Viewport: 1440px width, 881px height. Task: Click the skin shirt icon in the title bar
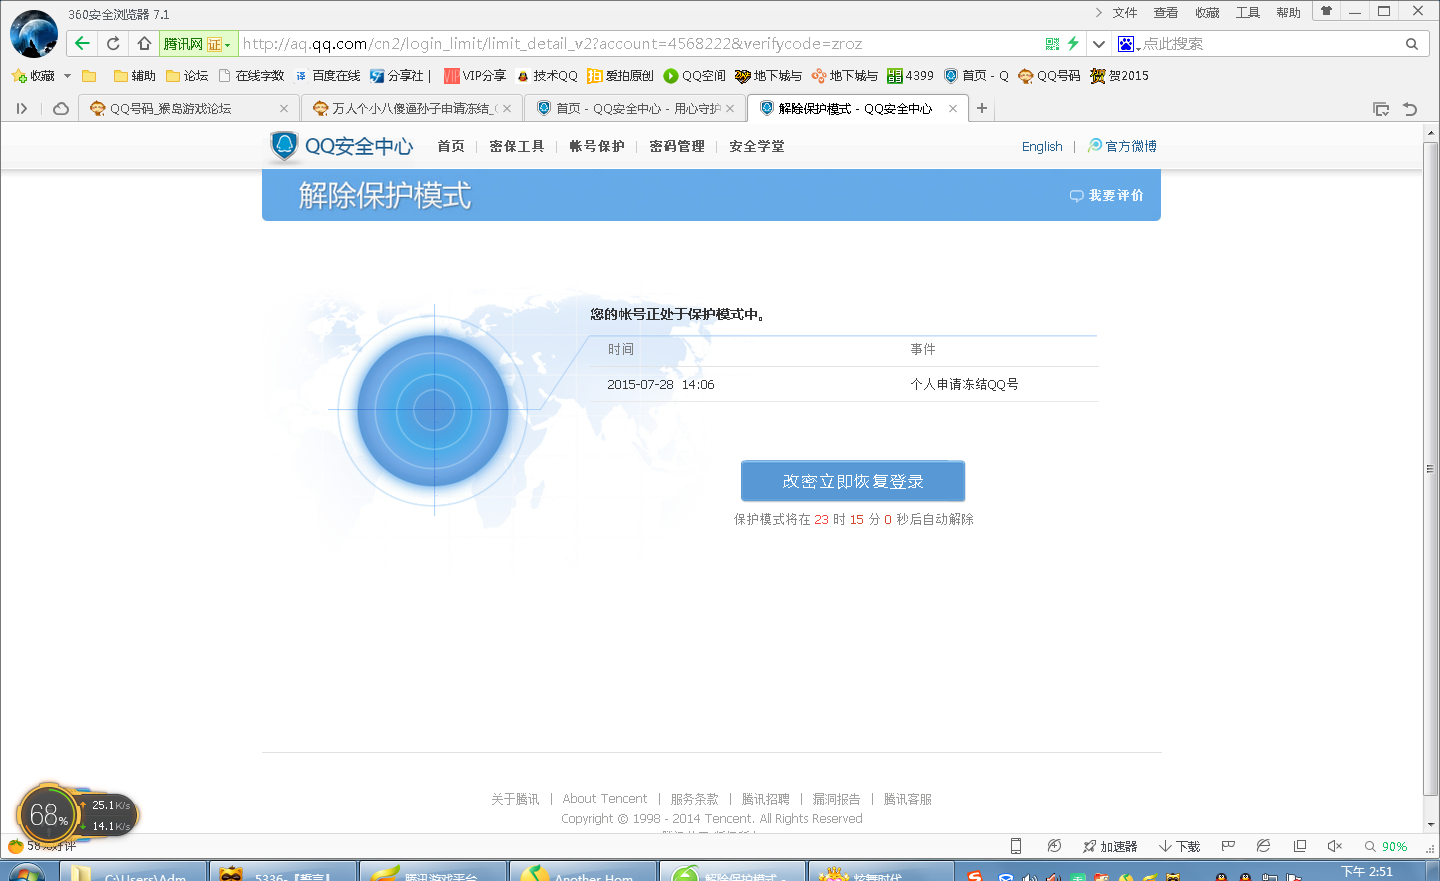[1326, 12]
